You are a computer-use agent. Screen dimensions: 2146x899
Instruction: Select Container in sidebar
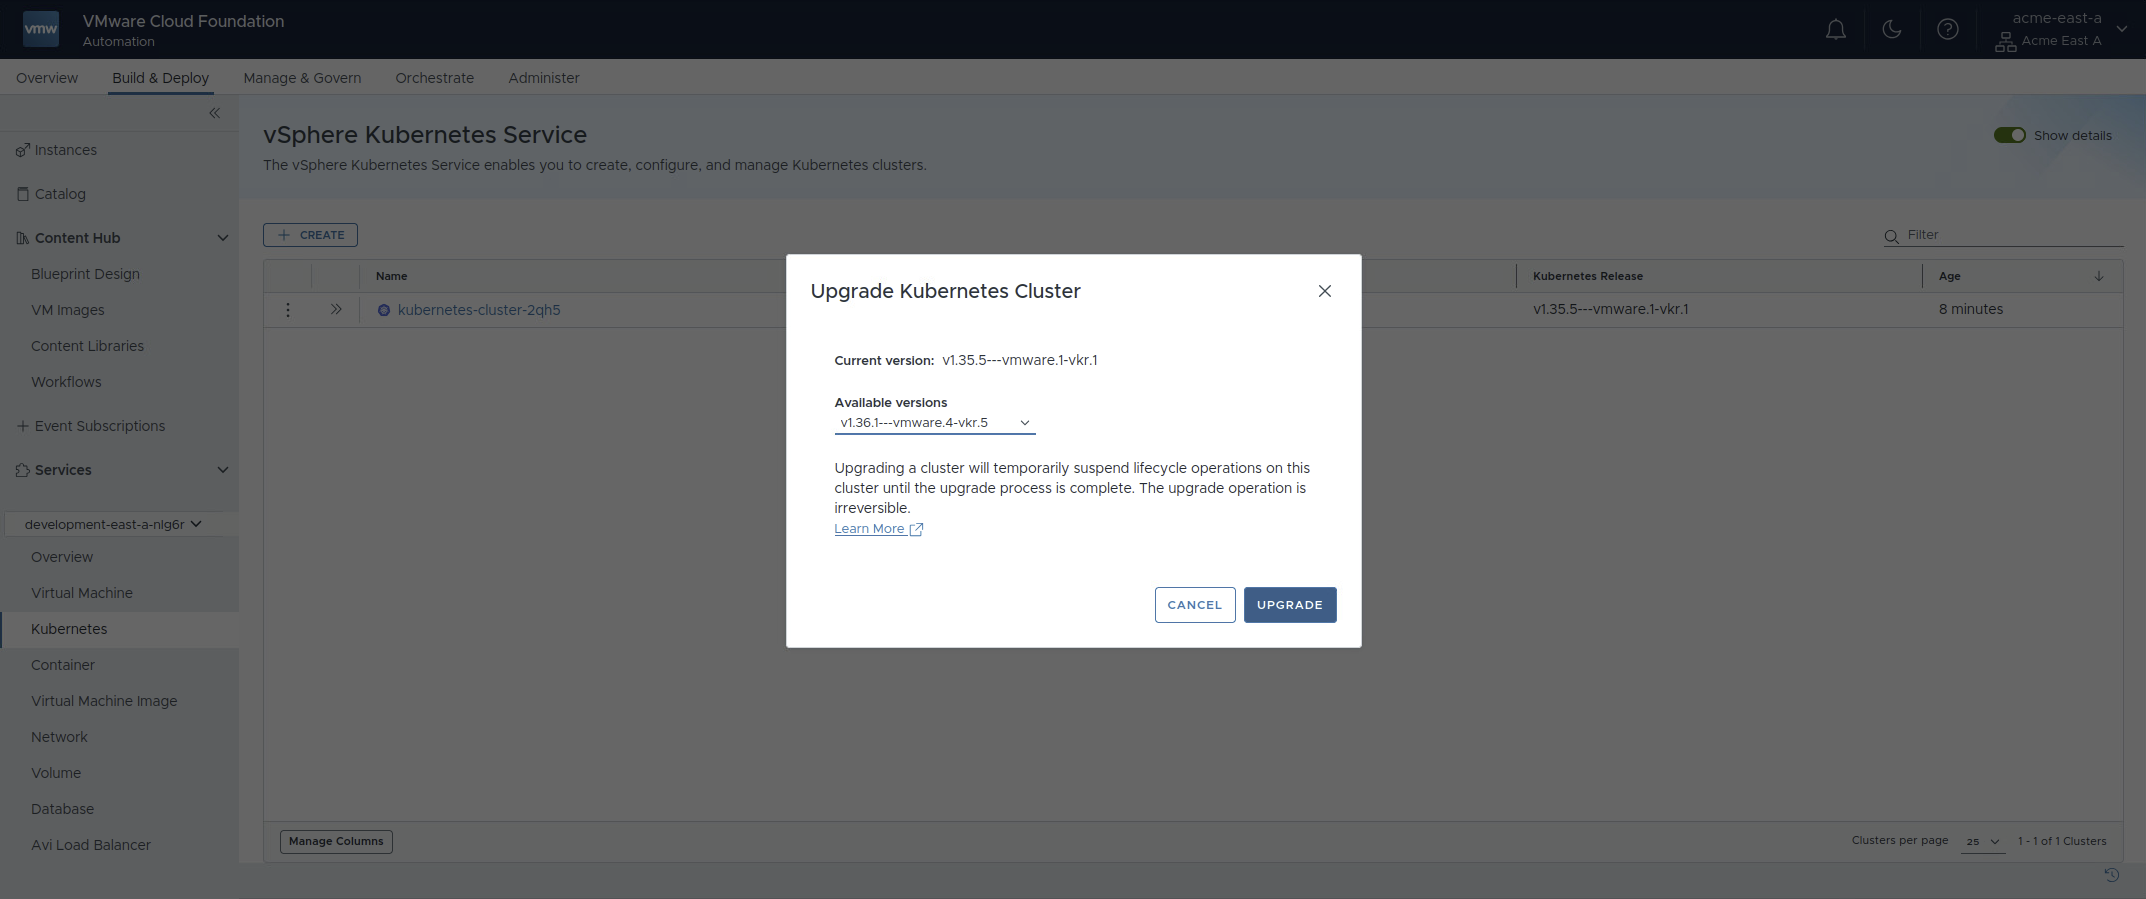click(x=63, y=665)
